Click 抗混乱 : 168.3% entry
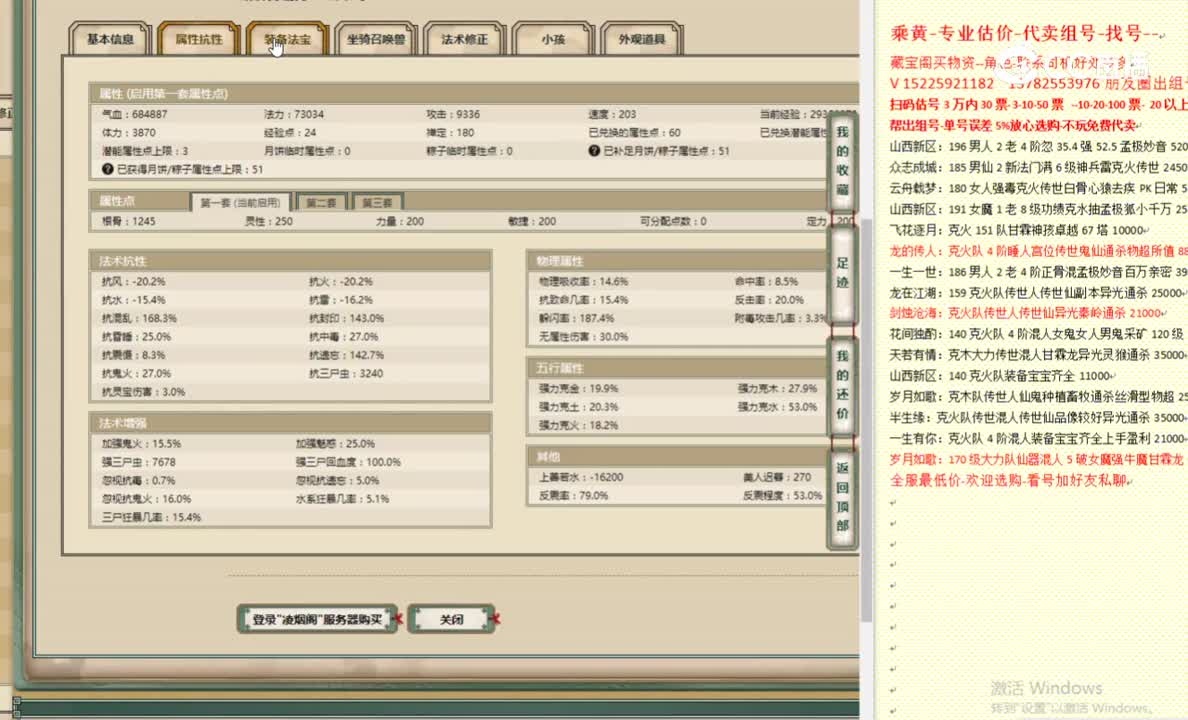The image size is (1188, 720). [139, 318]
